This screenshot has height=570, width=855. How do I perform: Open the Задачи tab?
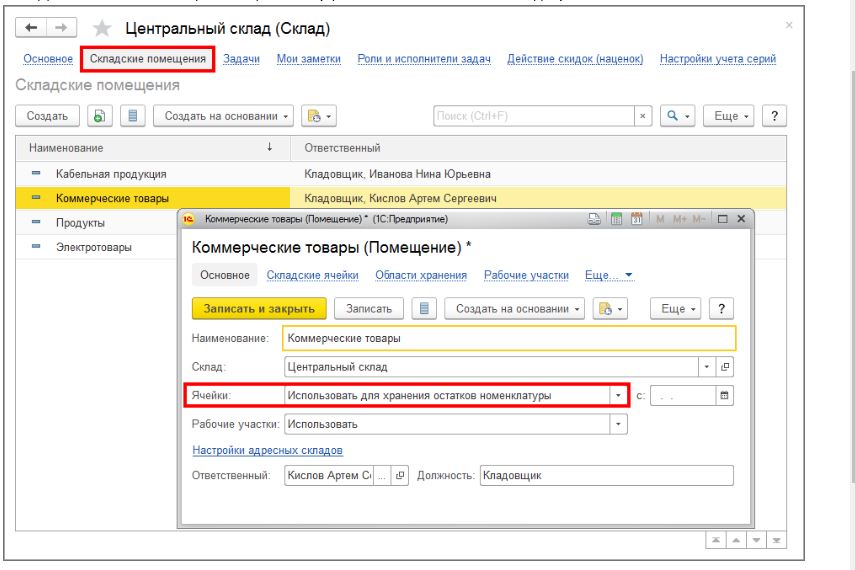(x=241, y=59)
